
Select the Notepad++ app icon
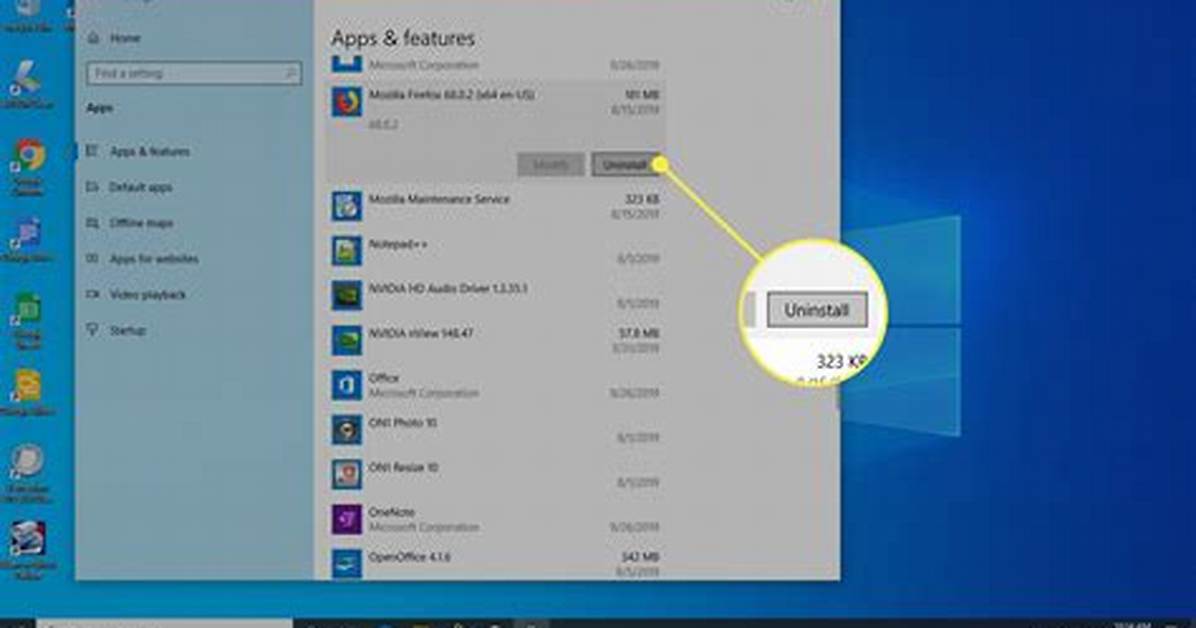click(346, 251)
